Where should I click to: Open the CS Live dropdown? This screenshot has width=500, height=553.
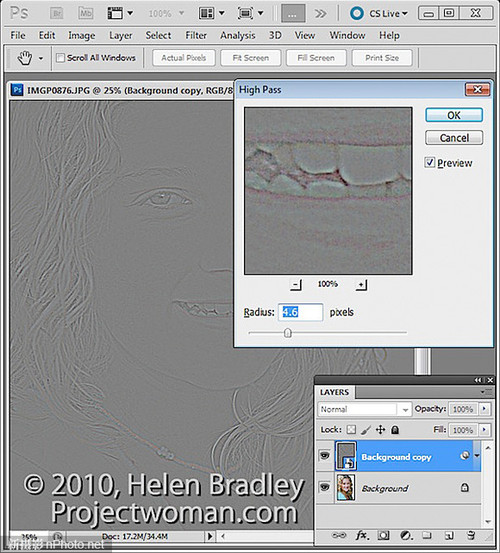[x=379, y=13]
